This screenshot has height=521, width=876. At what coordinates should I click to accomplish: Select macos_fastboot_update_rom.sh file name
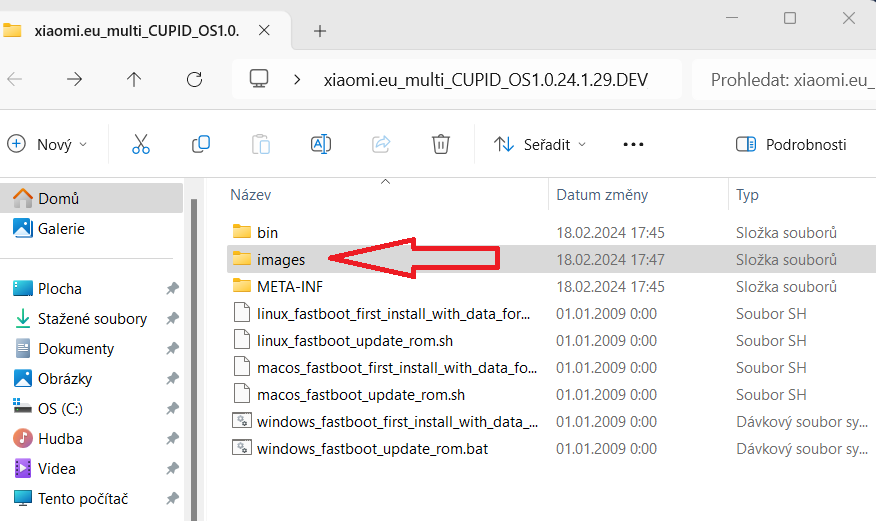pyautogui.click(x=360, y=394)
